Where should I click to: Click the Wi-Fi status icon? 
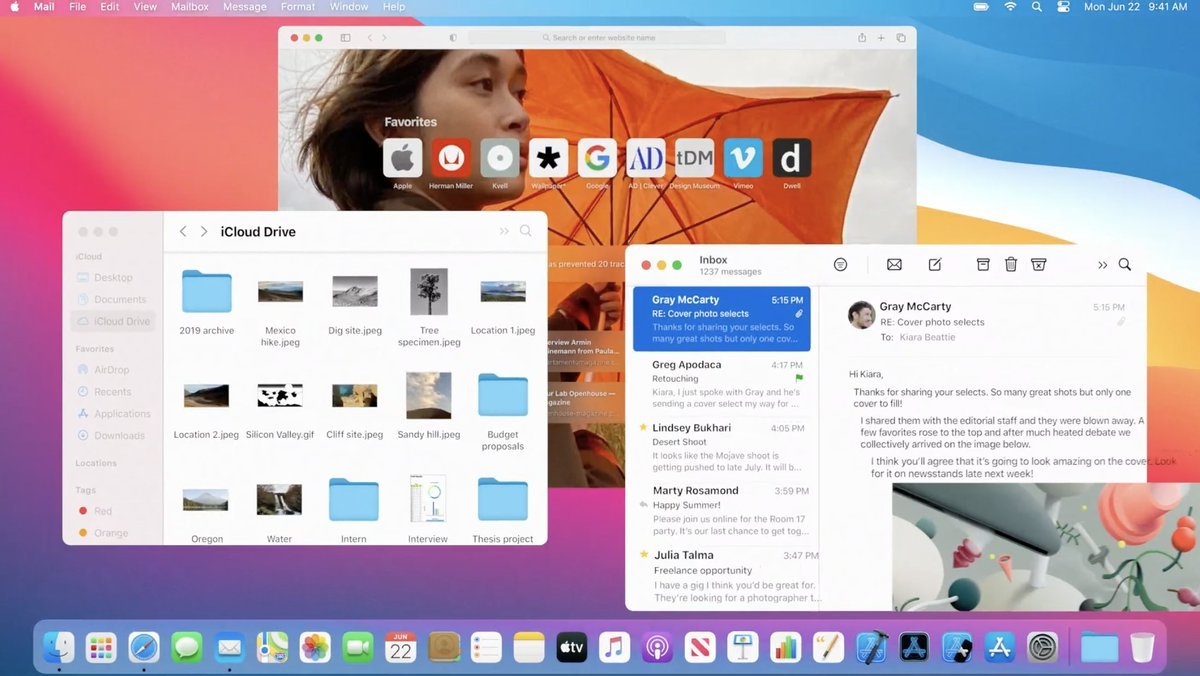tap(1010, 7)
